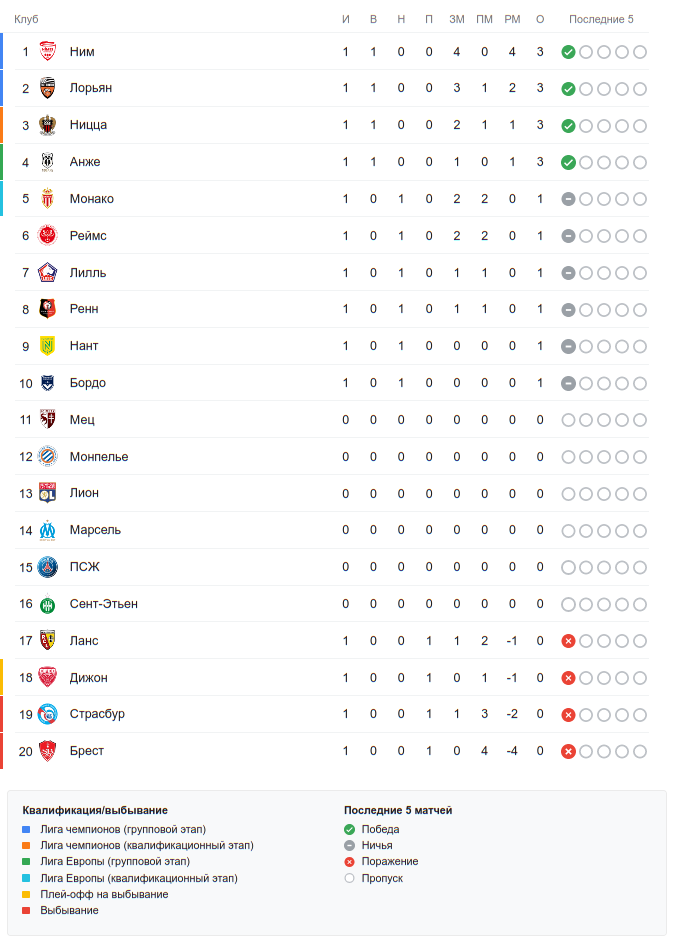Click Monaco's gray draw indicator
Image resolution: width=673 pixels, height=943 pixels.
(568, 199)
